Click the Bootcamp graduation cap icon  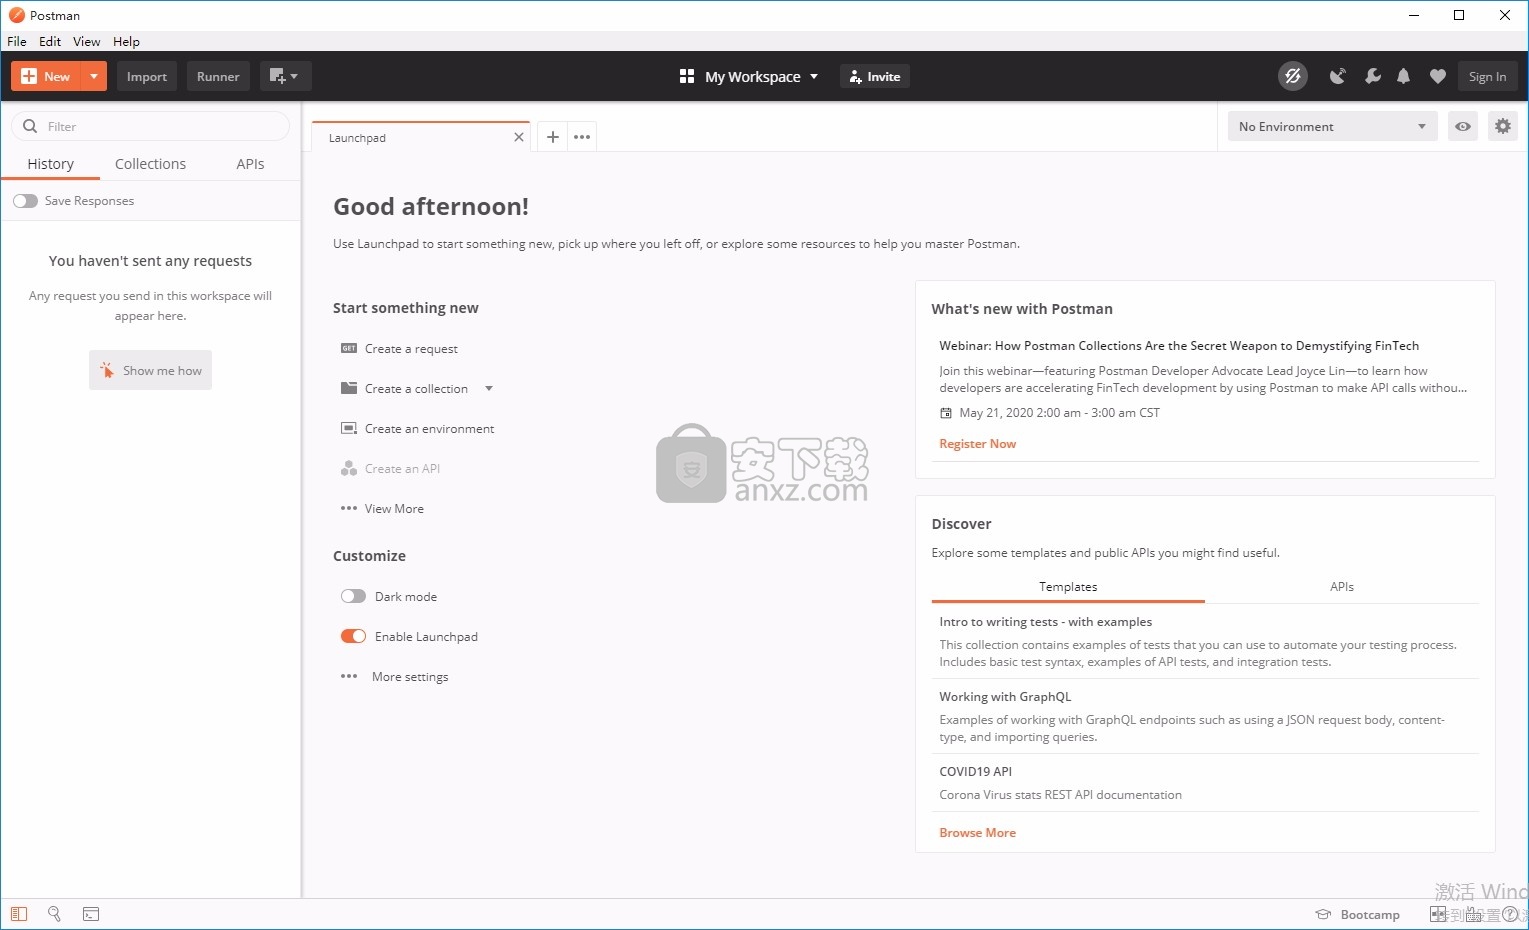click(x=1323, y=915)
